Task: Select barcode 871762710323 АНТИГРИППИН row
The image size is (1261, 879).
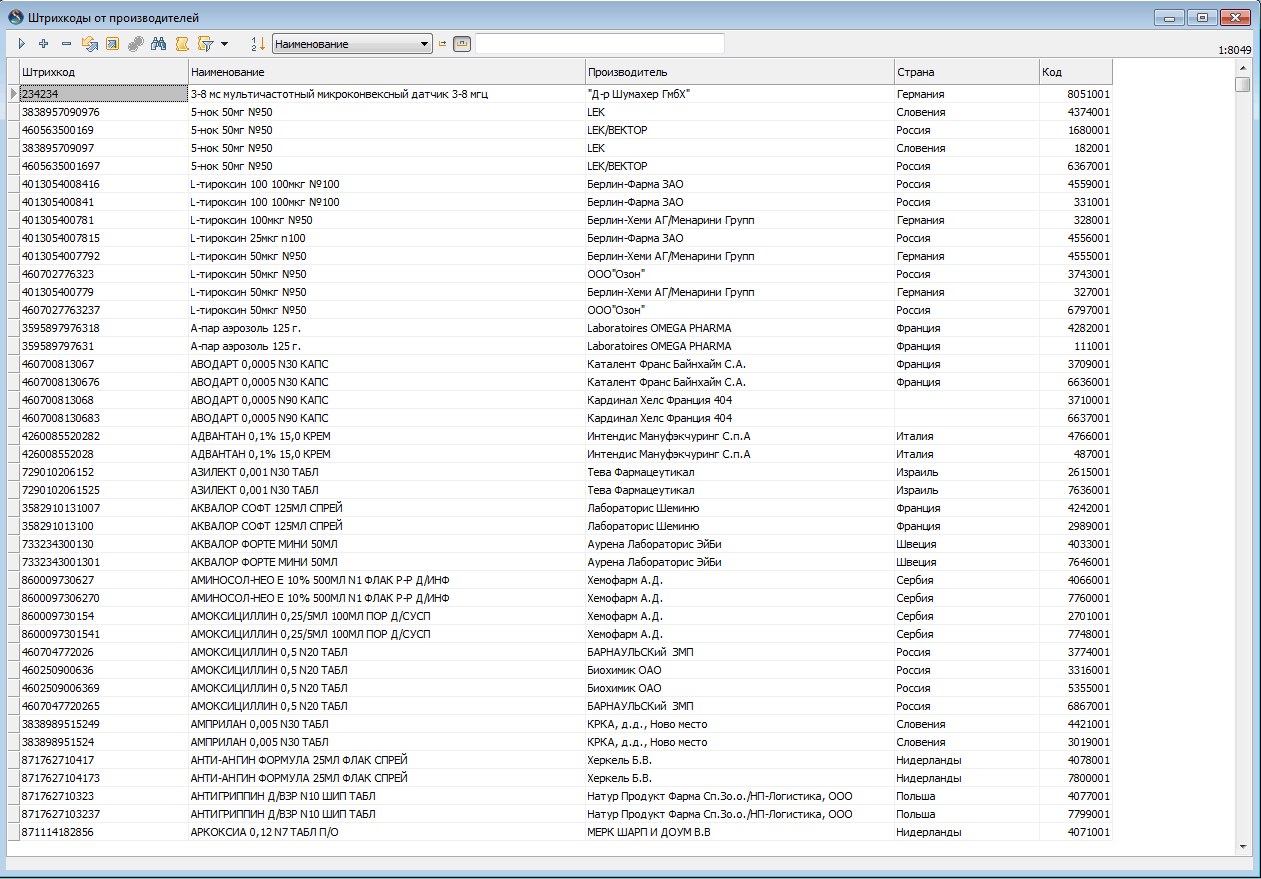Action: coord(104,796)
